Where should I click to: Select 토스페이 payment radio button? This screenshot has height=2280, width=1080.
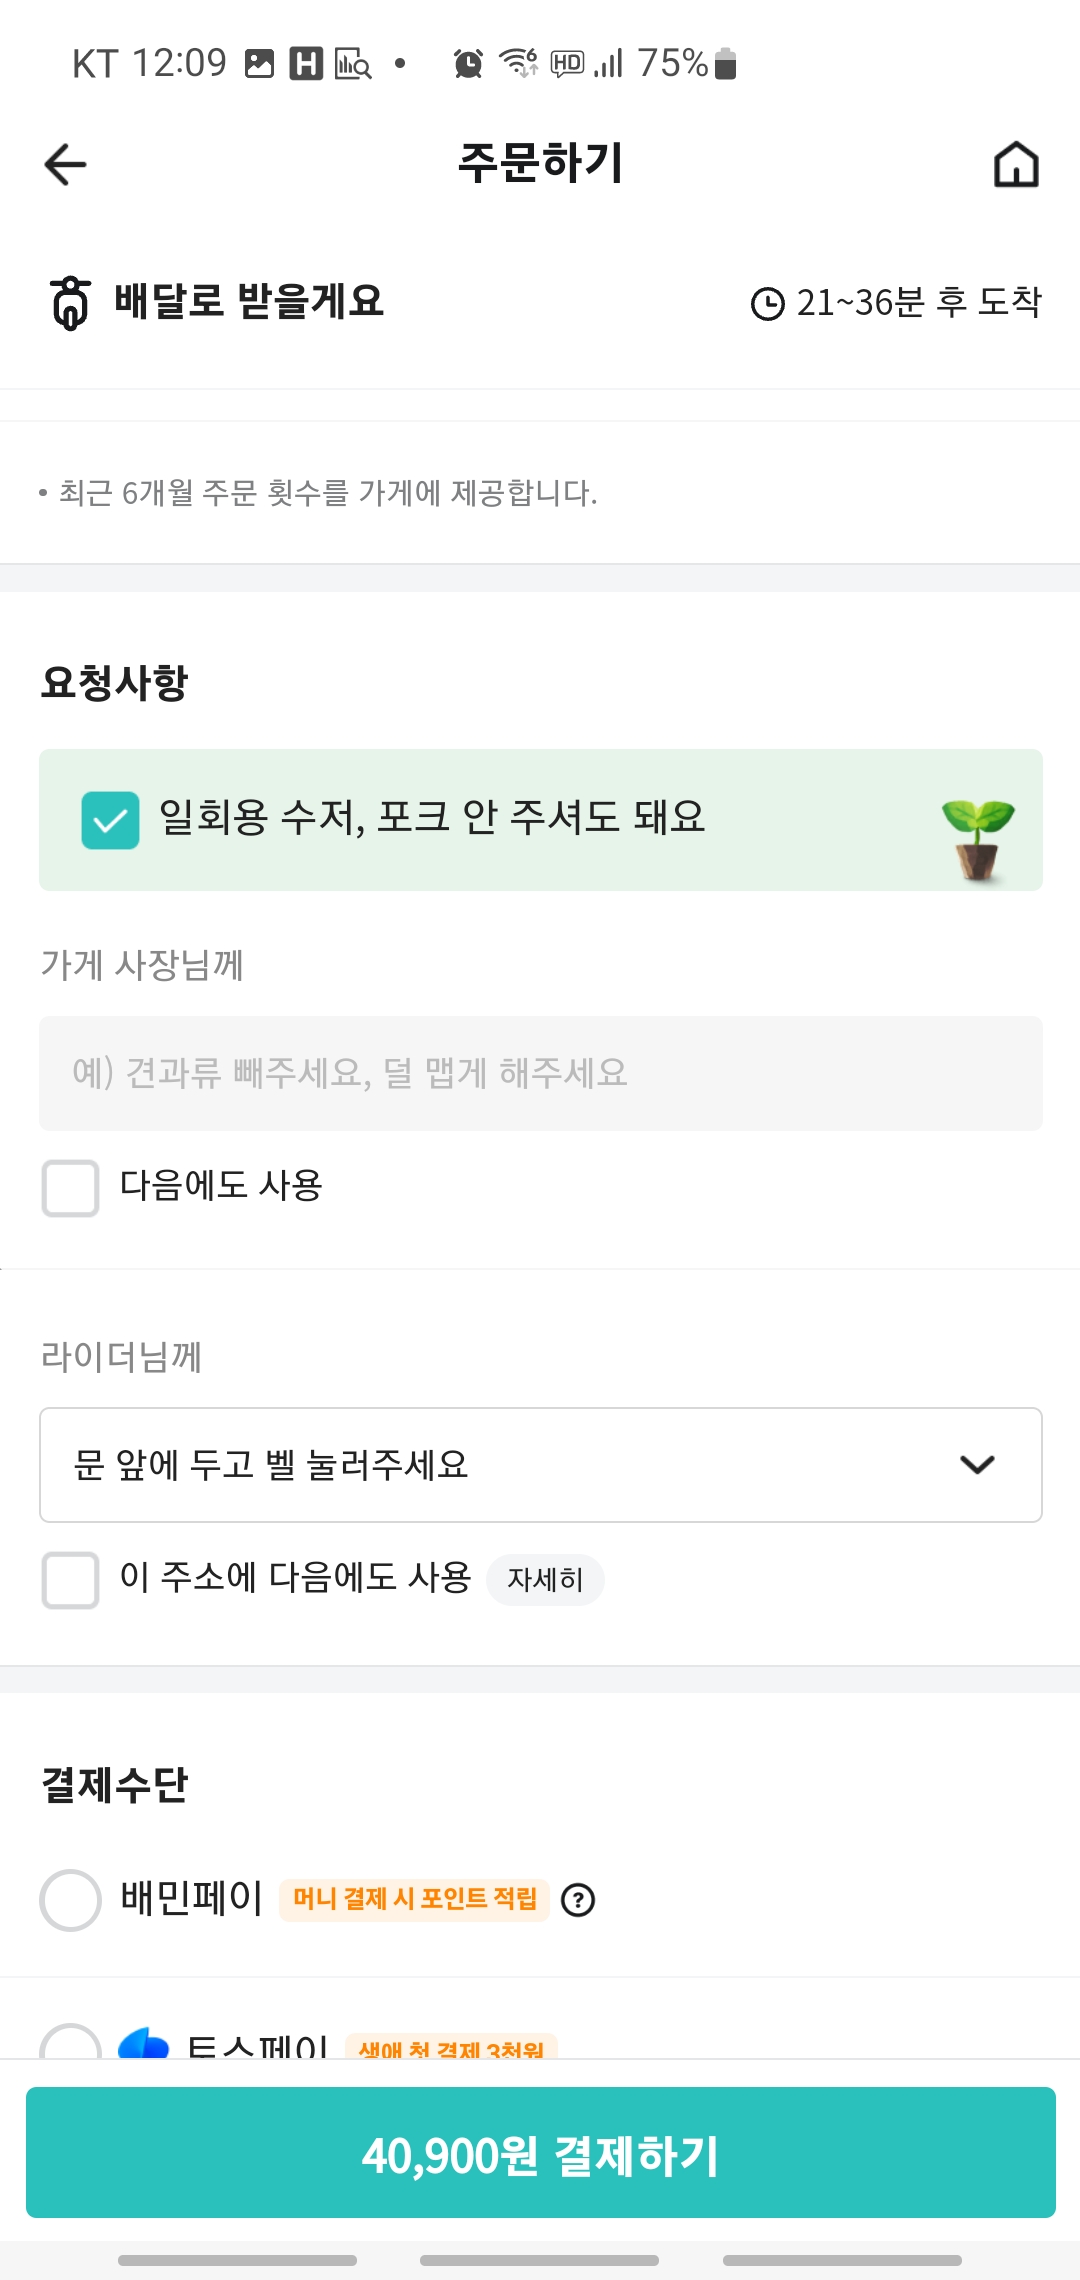[70, 2043]
